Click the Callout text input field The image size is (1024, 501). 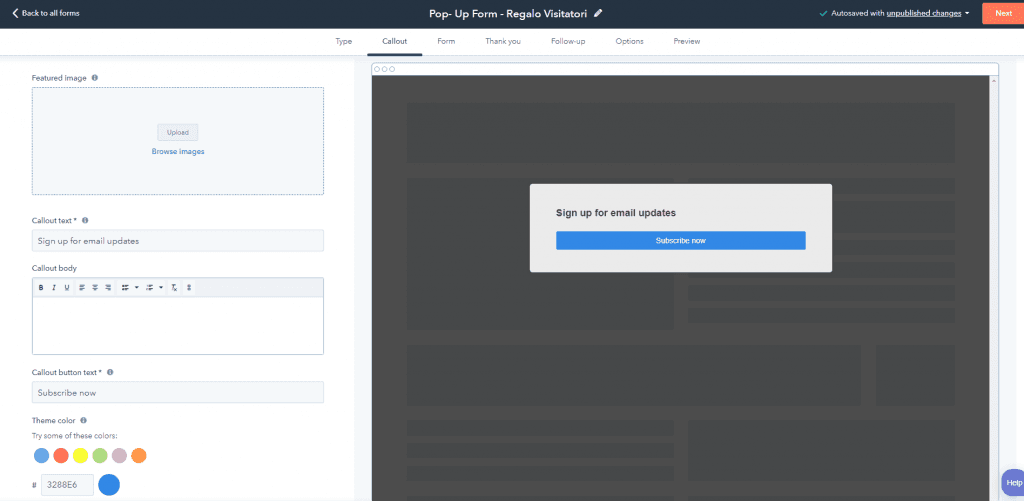pyautogui.click(x=178, y=241)
